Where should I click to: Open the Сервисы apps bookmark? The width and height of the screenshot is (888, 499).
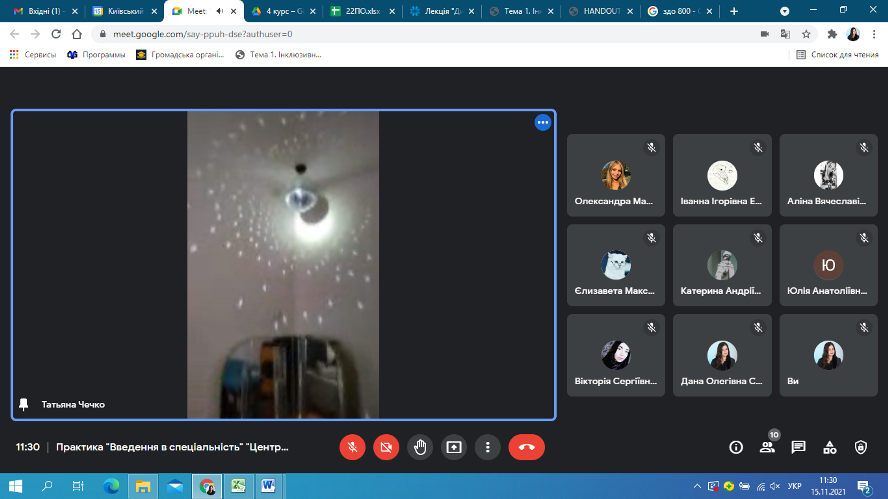pos(33,54)
